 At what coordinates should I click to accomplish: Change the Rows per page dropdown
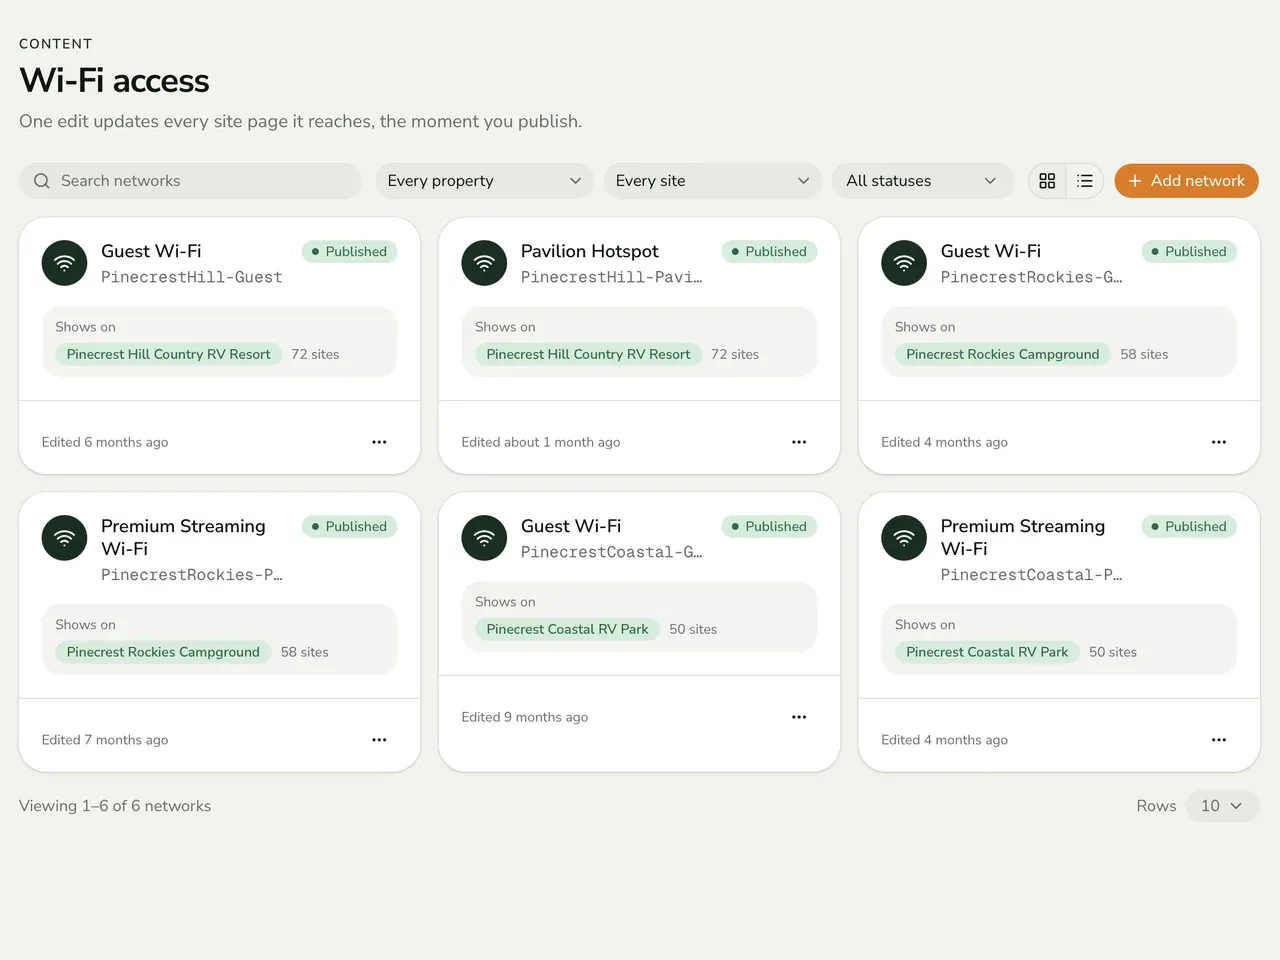1222,806
